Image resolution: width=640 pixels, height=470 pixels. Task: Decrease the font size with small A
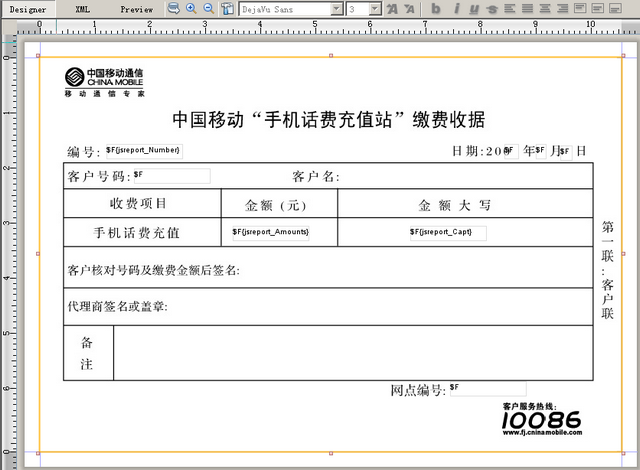(410, 9)
